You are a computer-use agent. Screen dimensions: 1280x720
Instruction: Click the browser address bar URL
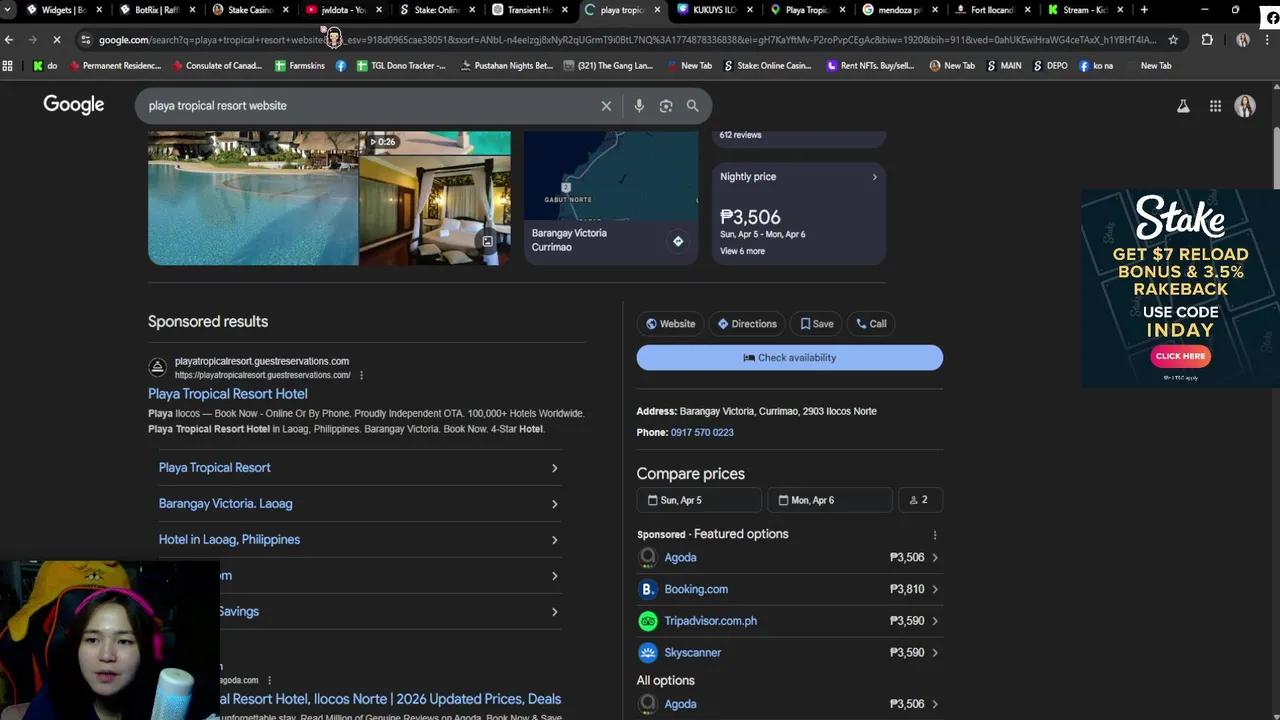point(627,40)
